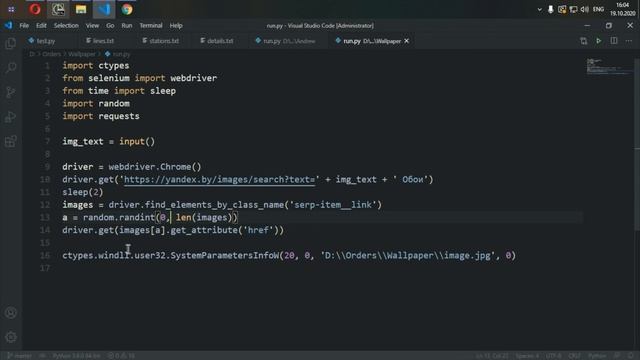Show hidden system tray icons chevron
Screen dimensions: 640x360
[540, 9]
